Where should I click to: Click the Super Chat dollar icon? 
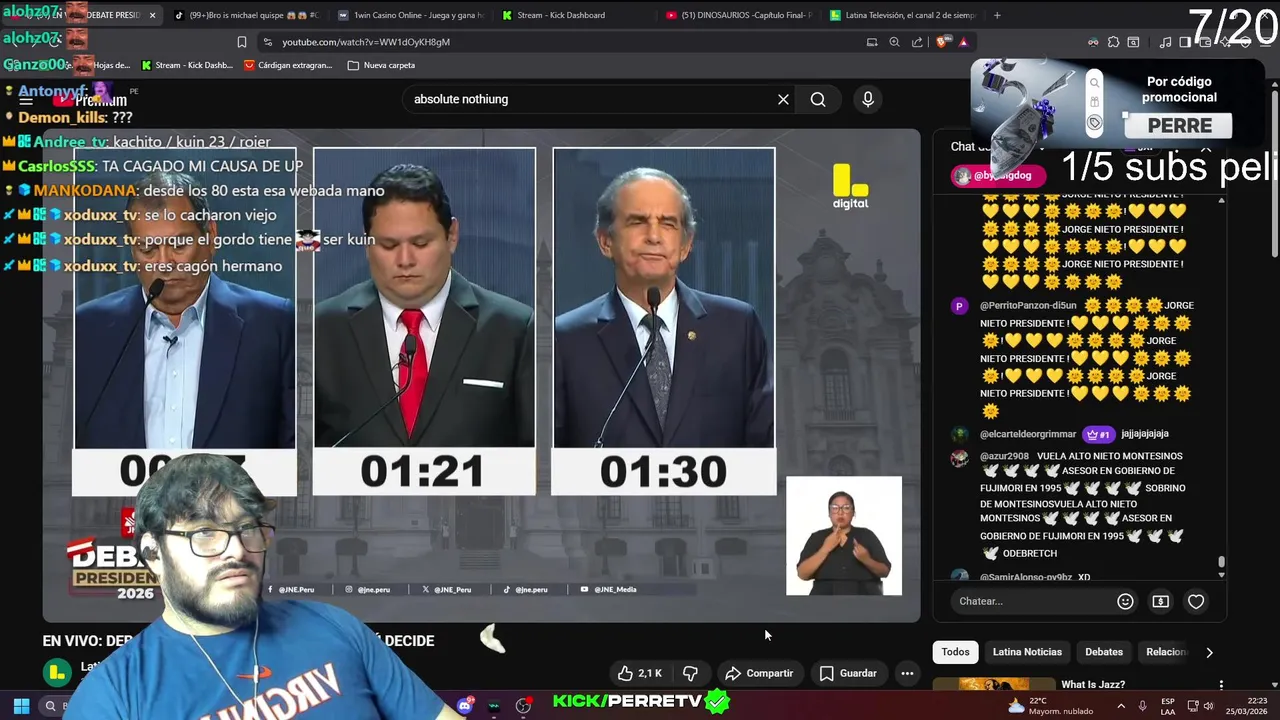[1160, 601]
